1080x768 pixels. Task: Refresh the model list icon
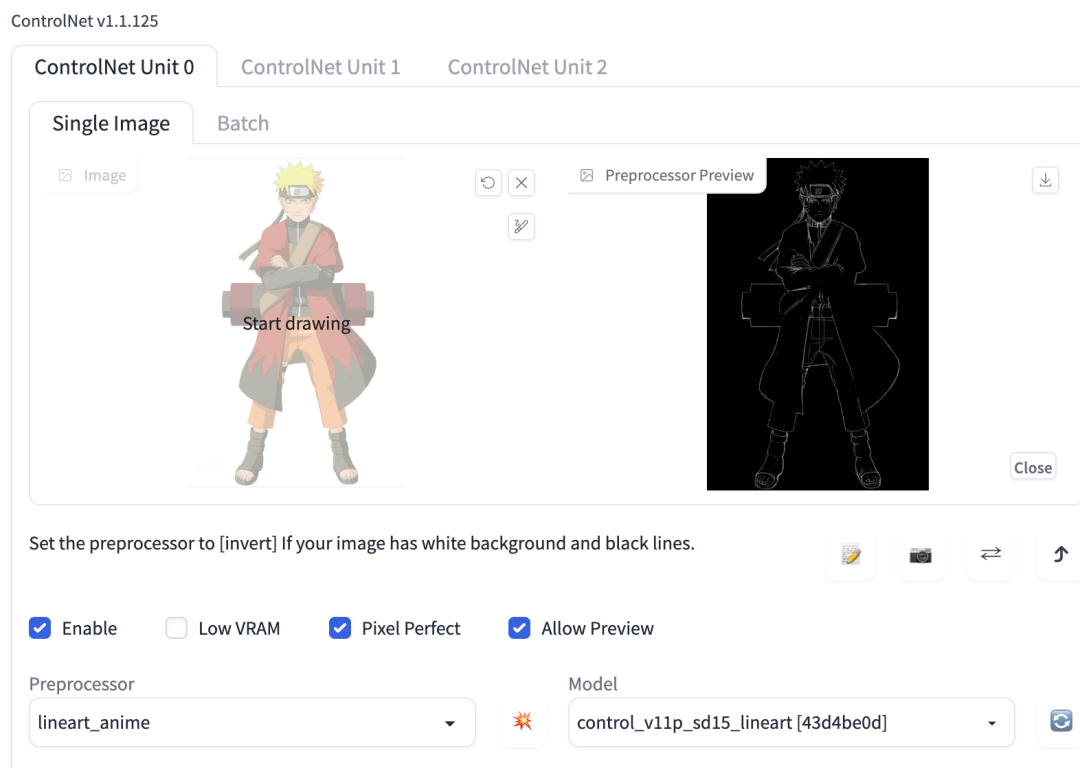pyautogui.click(x=1060, y=722)
